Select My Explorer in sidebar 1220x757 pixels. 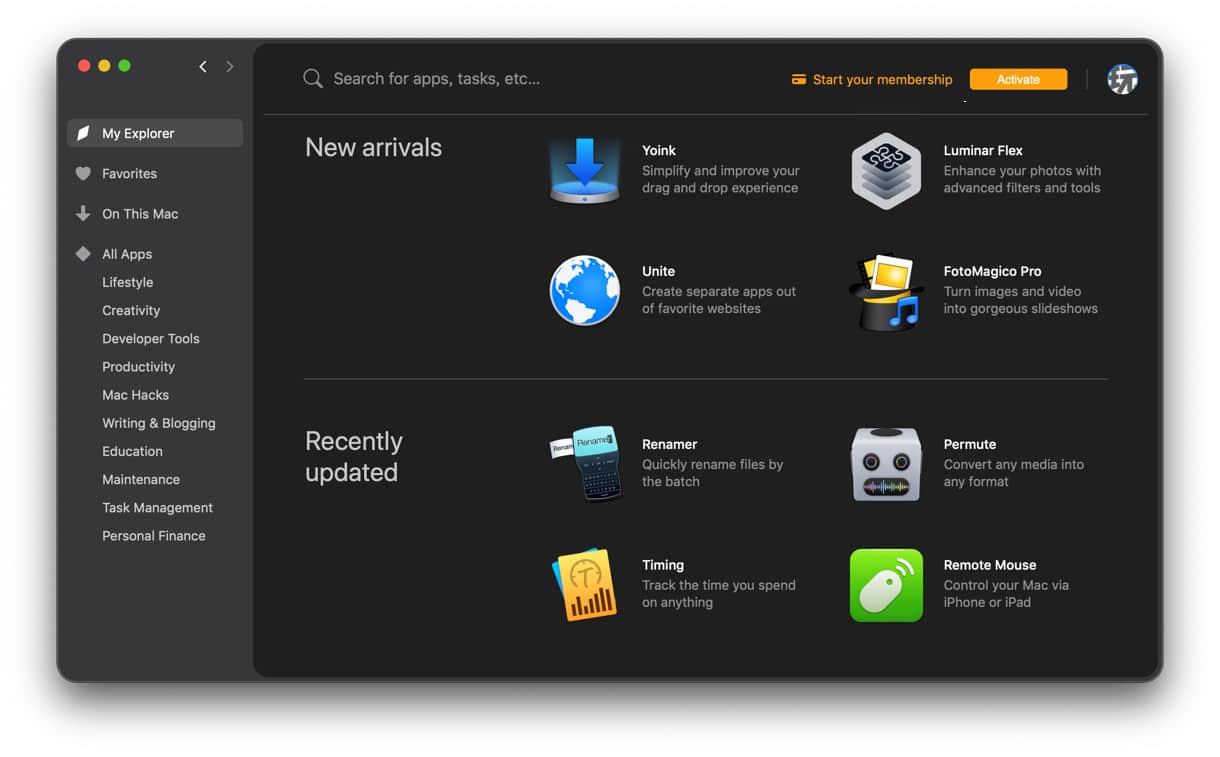click(155, 133)
